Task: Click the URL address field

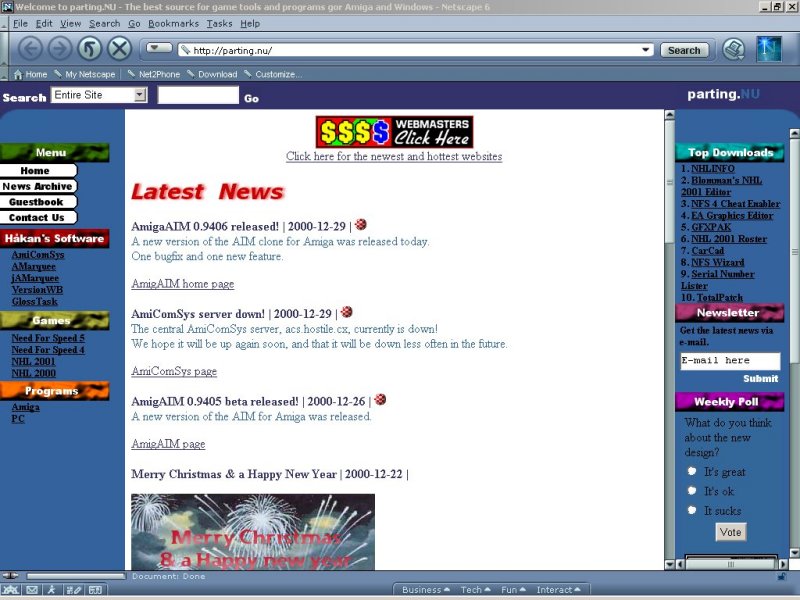Action: (x=415, y=50)
